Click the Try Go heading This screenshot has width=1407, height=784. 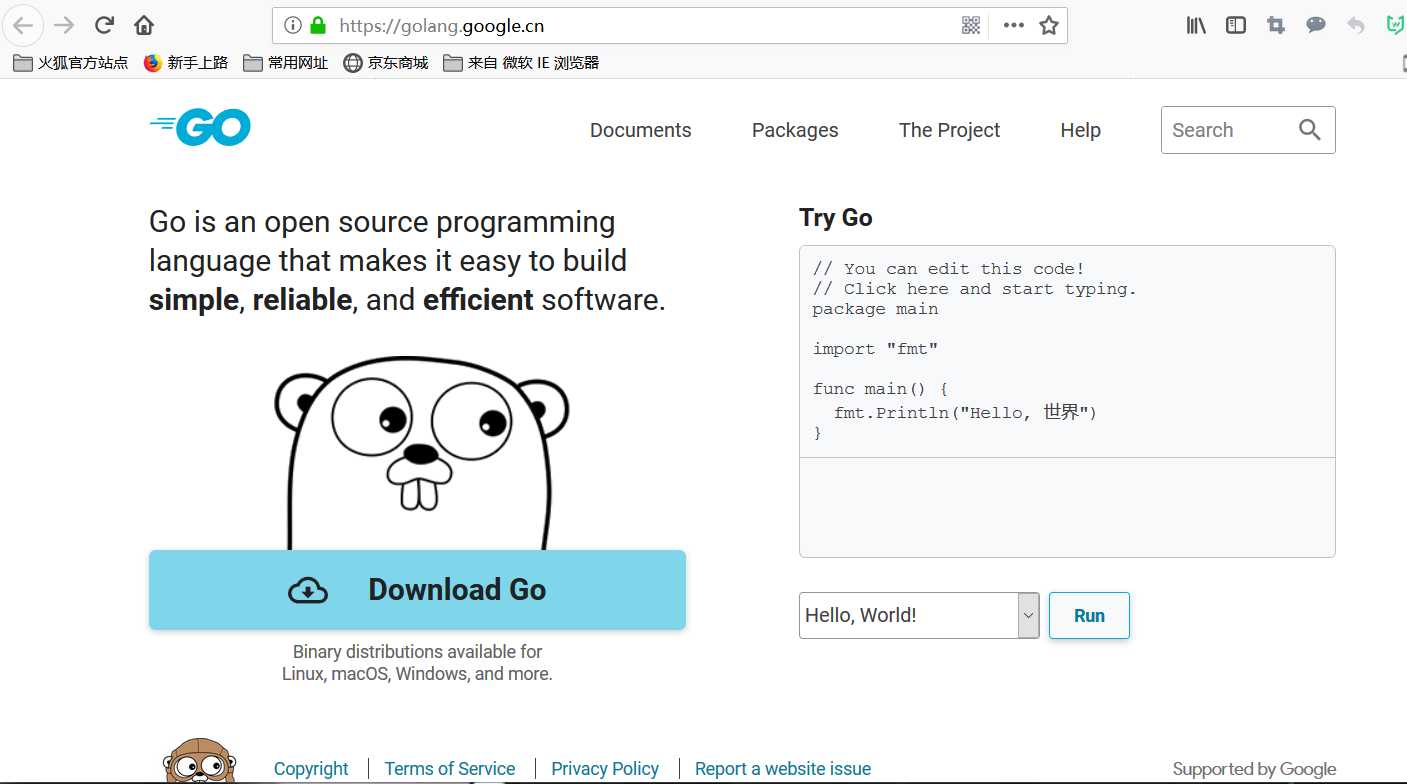pos(836,218)
